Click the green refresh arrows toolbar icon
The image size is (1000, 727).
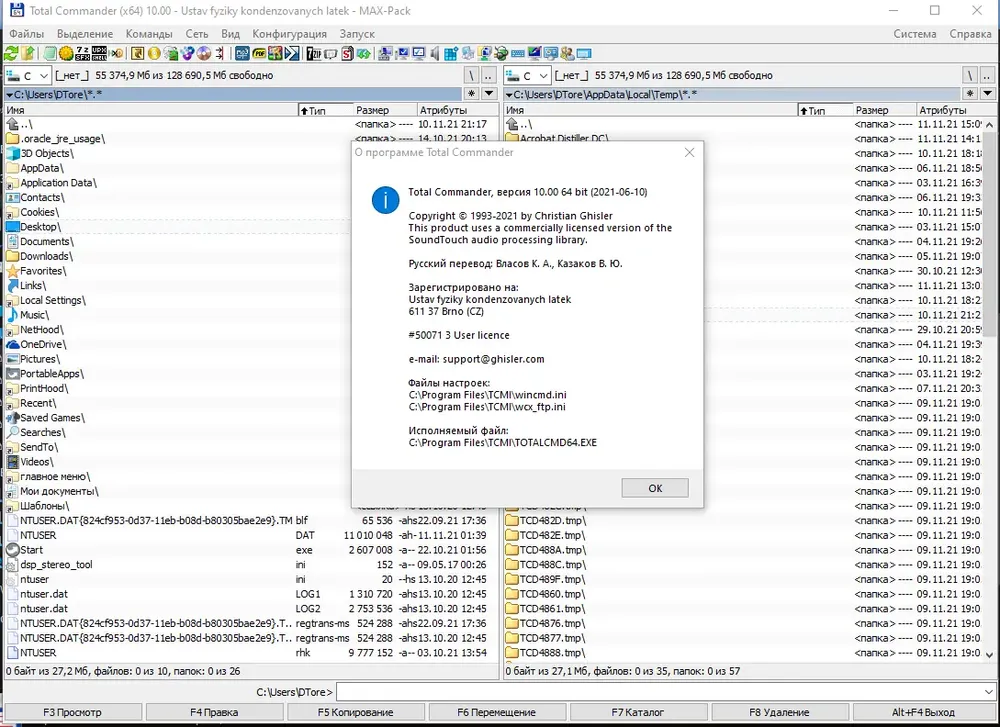click(11, 54)
